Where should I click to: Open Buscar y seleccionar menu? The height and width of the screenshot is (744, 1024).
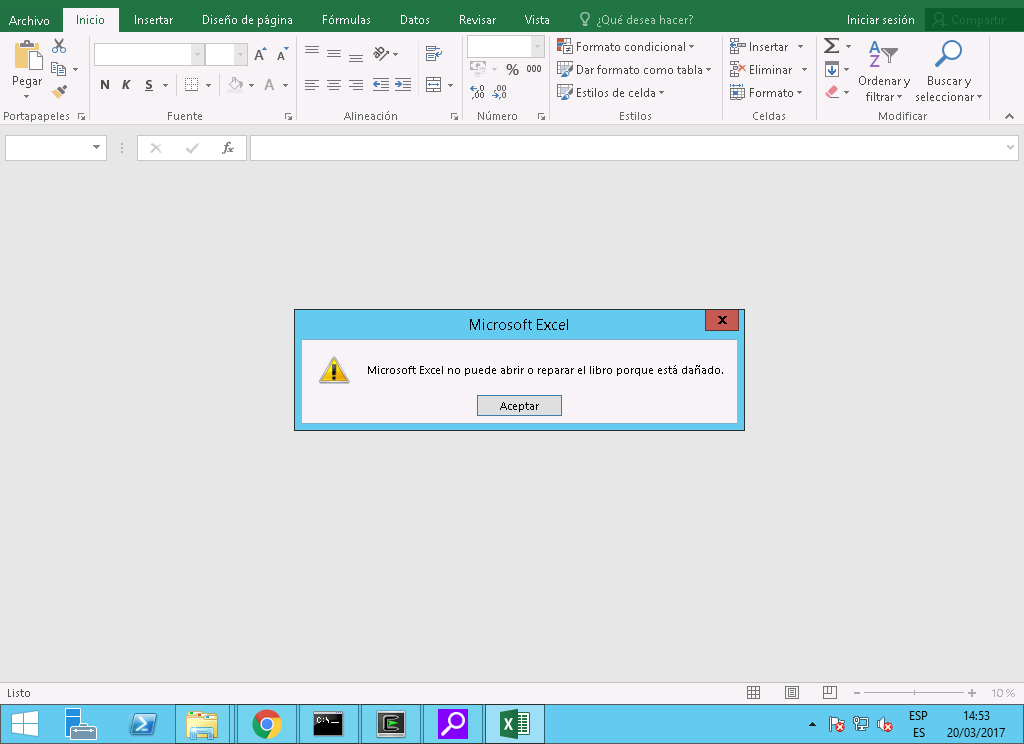point(948,72)
